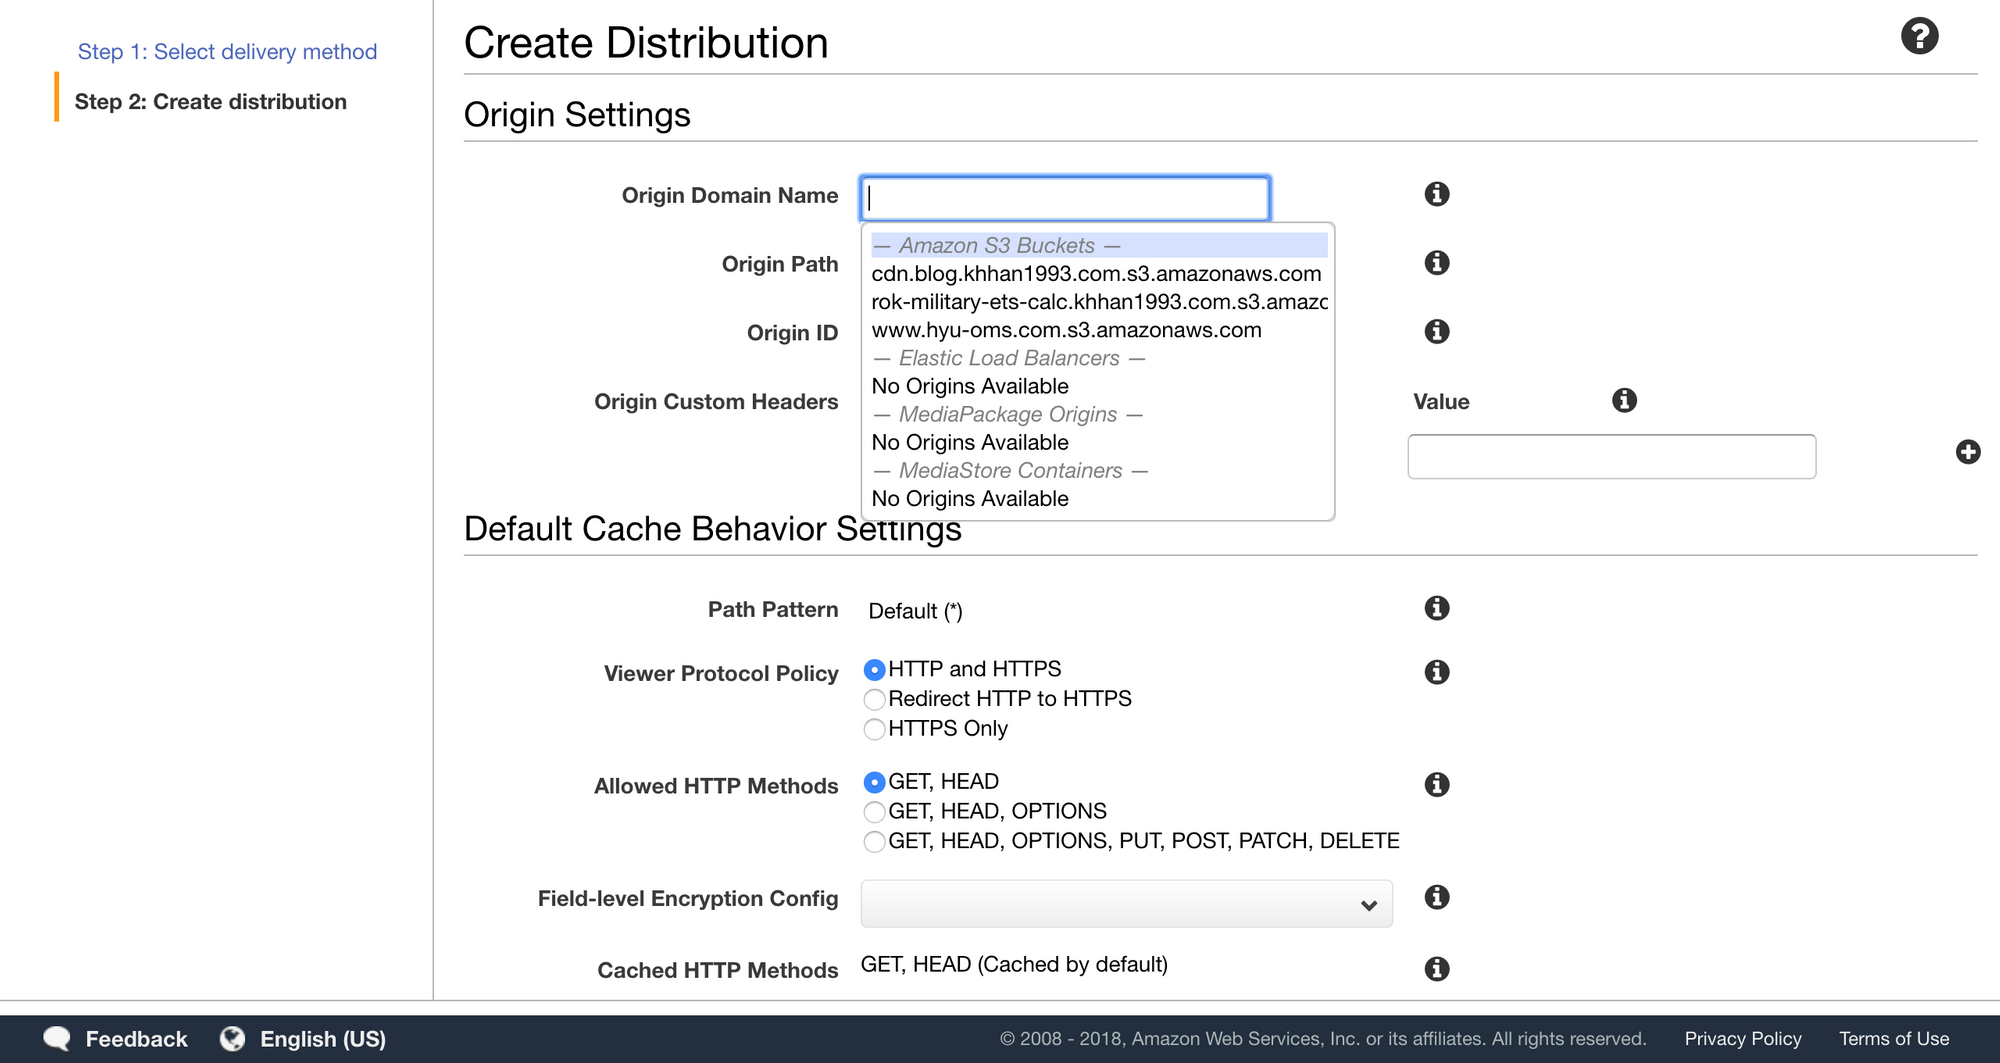Open the Terms of Use page
This screenshot has width=2000, height=1063.
pos(1895,1038)
